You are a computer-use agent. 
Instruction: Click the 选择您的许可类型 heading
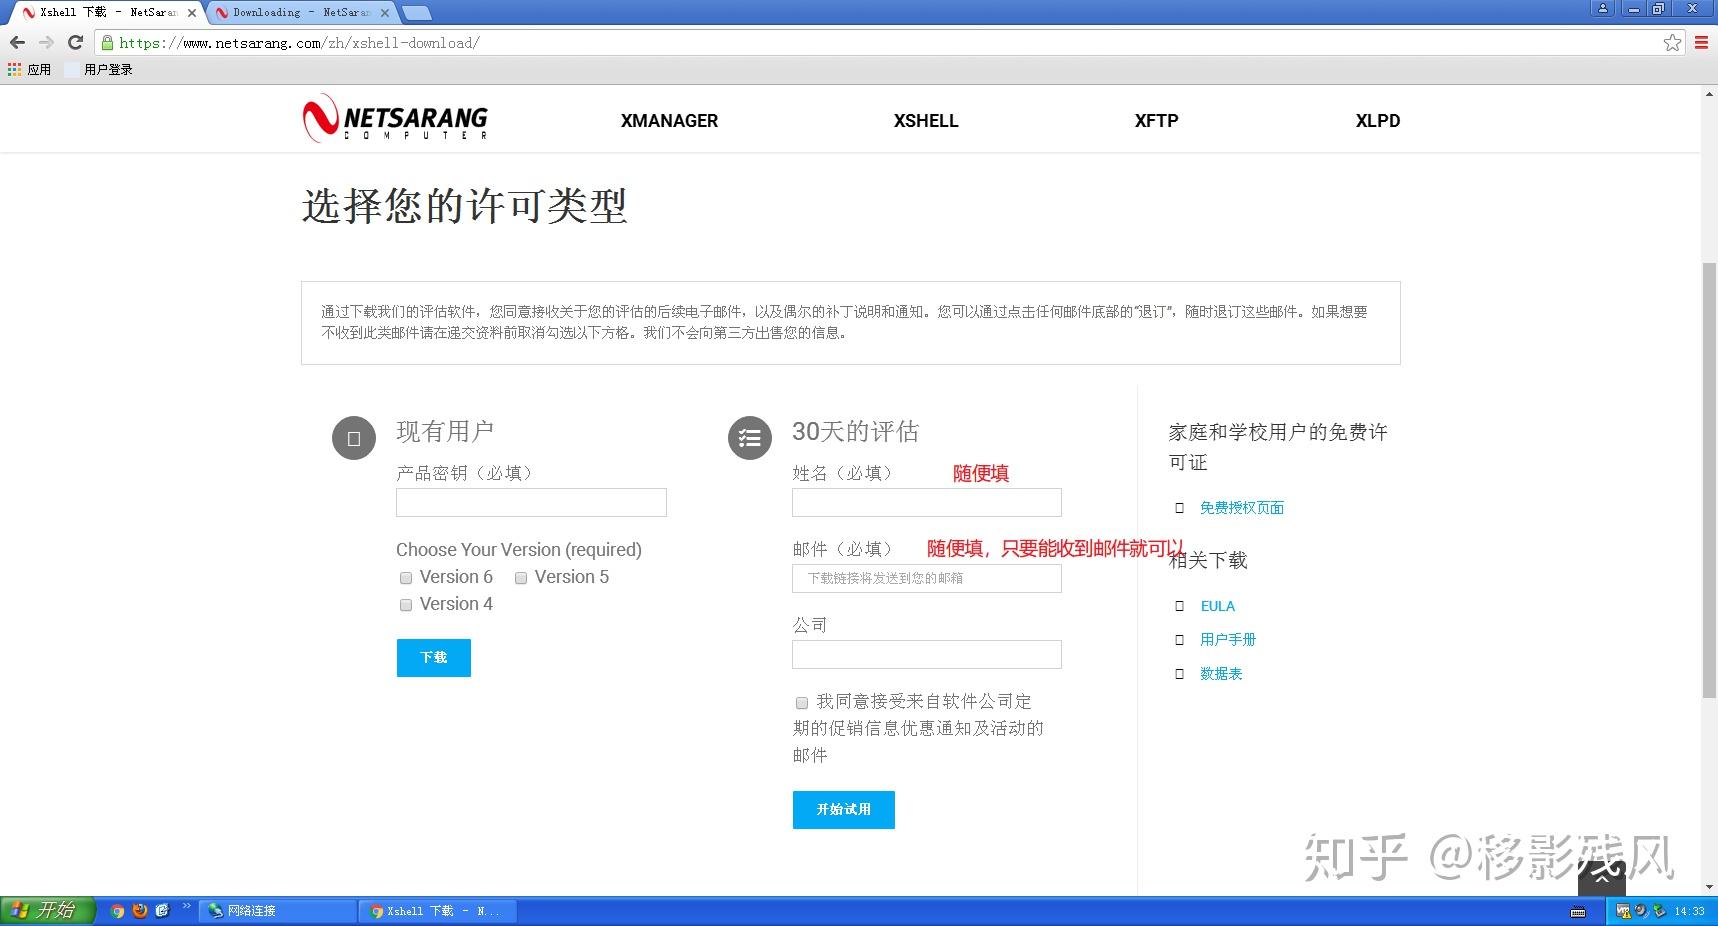click(x=465, y=207)
